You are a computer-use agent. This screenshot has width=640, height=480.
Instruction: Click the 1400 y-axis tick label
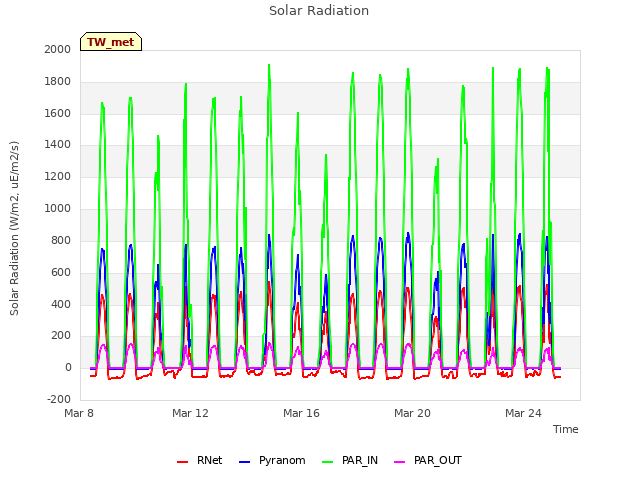[58, 144]
